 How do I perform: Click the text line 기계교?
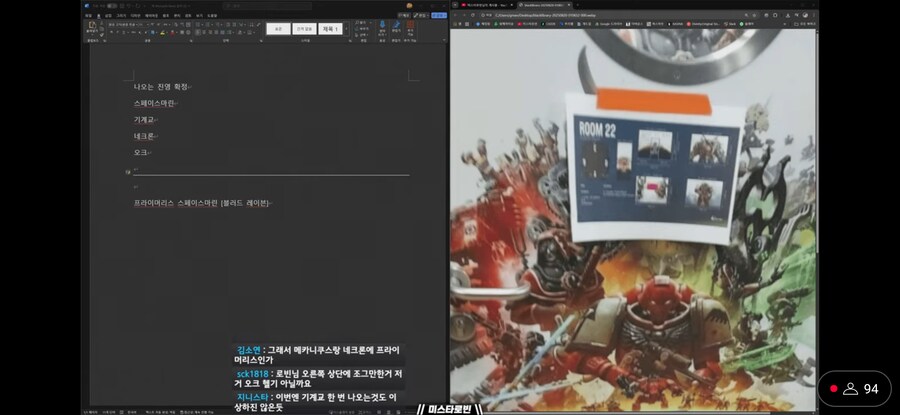pyautogui.click(x=143, y=119)
